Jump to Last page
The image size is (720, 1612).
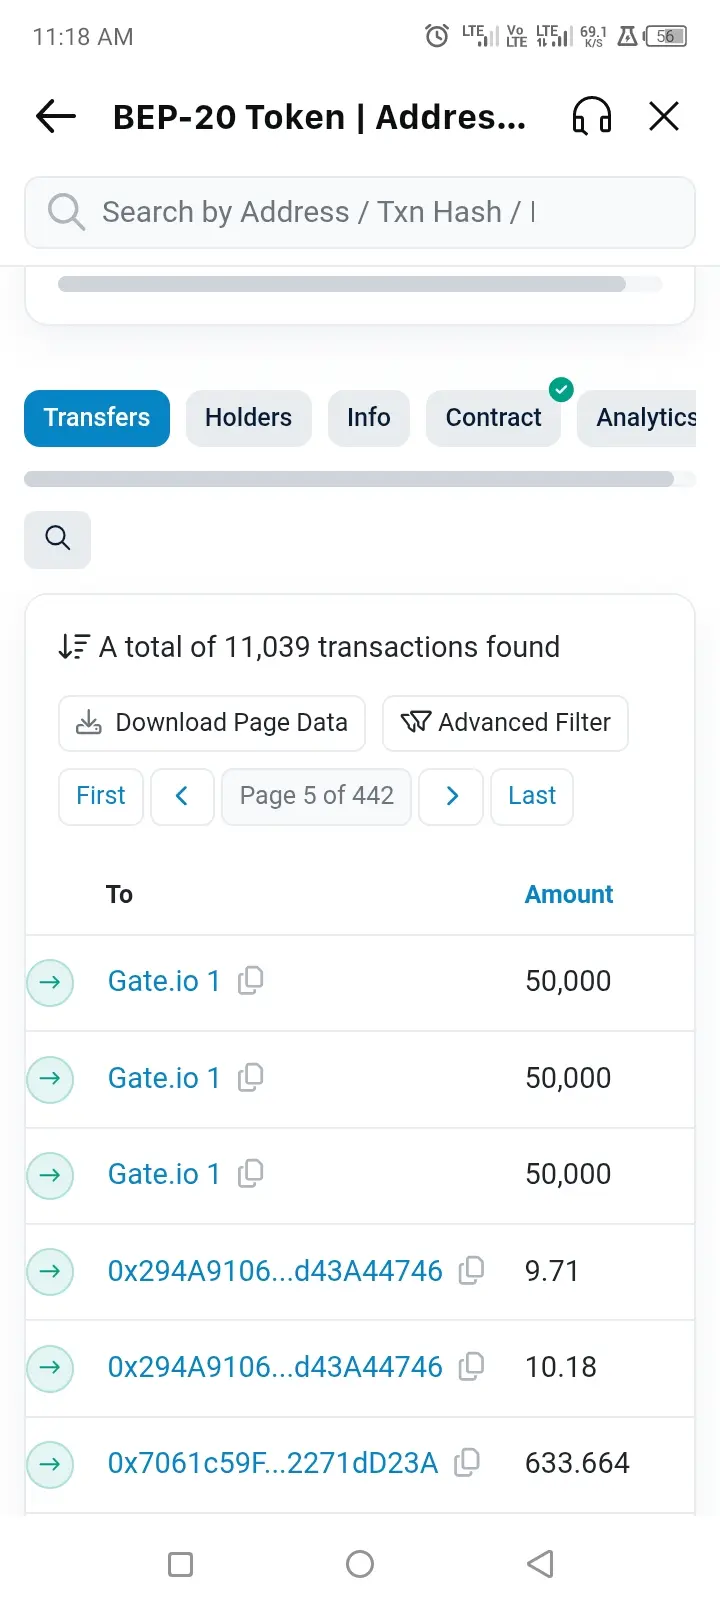pos(531,796)
